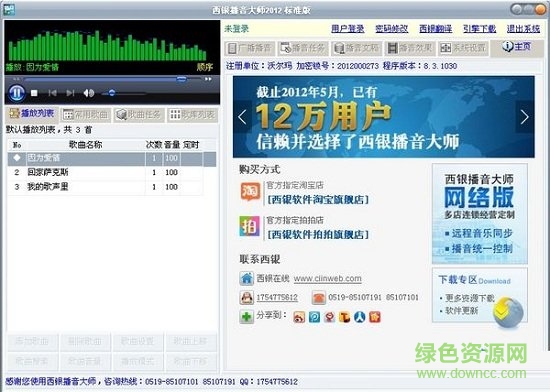Click the green plus share icon
Viewport: 550px width, 392px height.
coord(247,317)
